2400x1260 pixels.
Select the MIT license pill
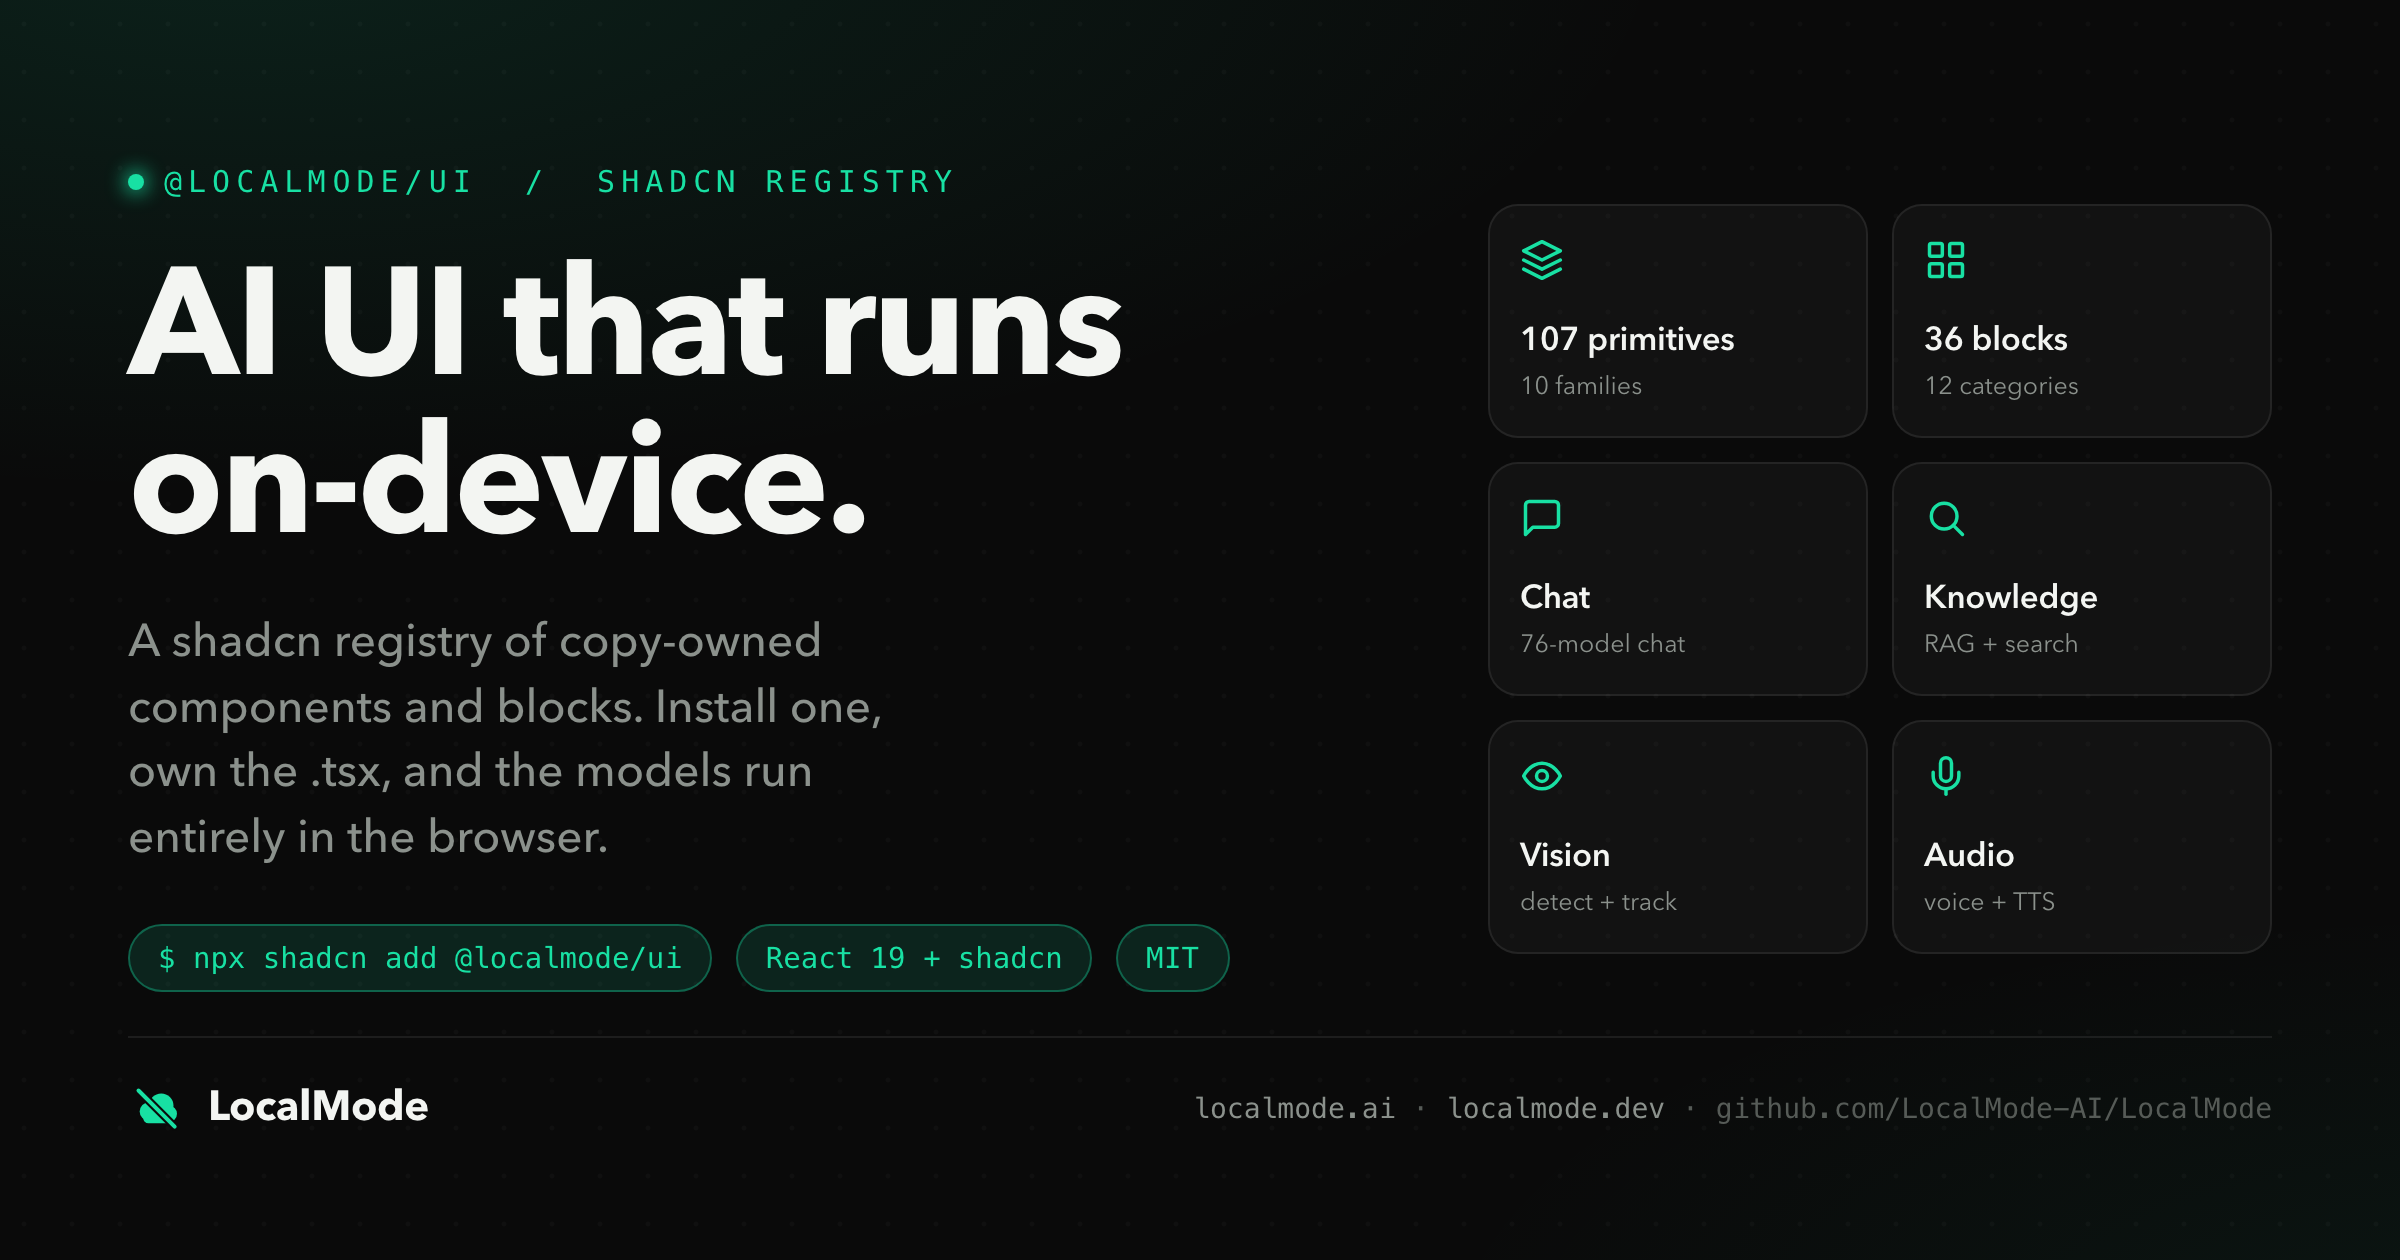(x=1172, y=958)
